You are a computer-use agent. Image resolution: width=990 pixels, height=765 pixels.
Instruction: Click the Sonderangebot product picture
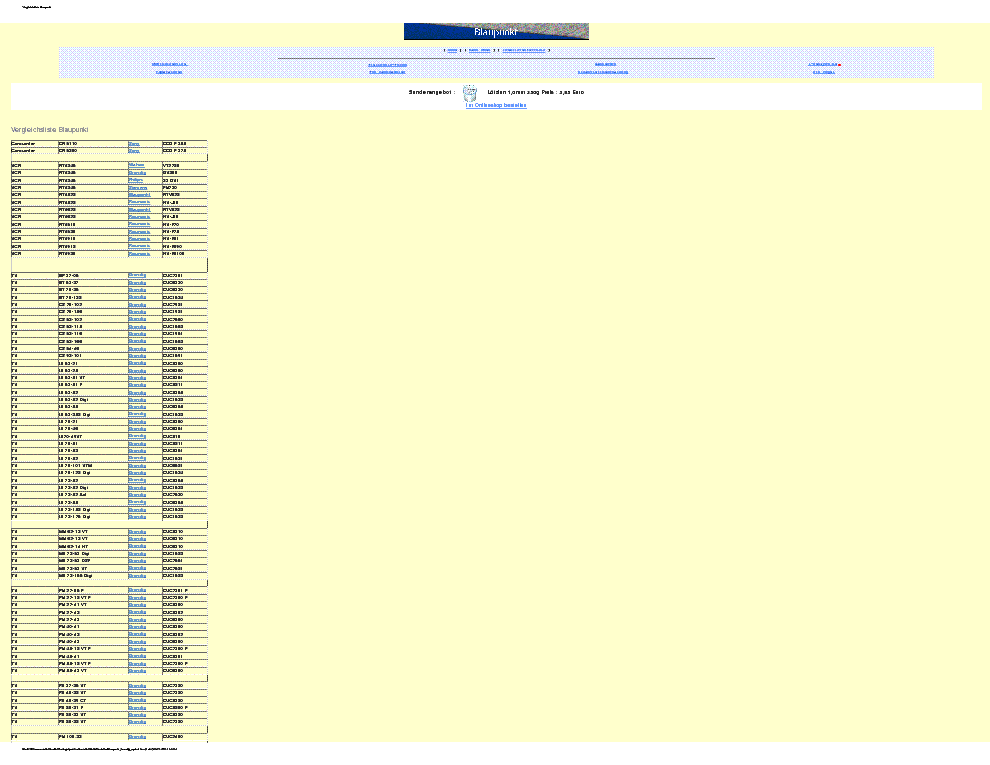coord(470,93)
